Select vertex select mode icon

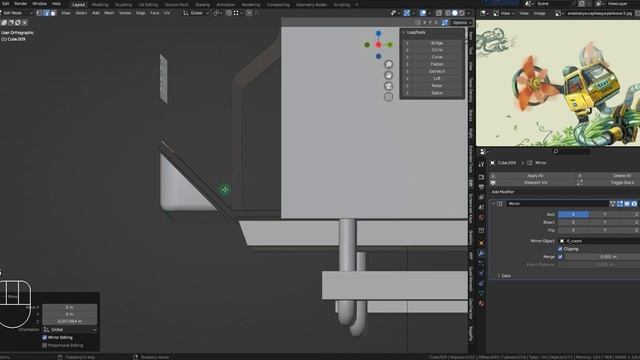(39, 13)
